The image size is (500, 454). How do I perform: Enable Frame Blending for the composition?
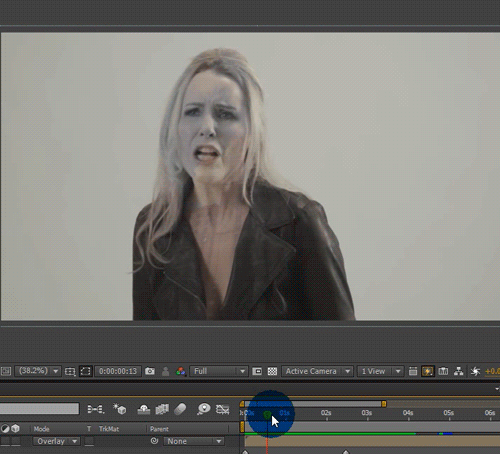[162, 409]
